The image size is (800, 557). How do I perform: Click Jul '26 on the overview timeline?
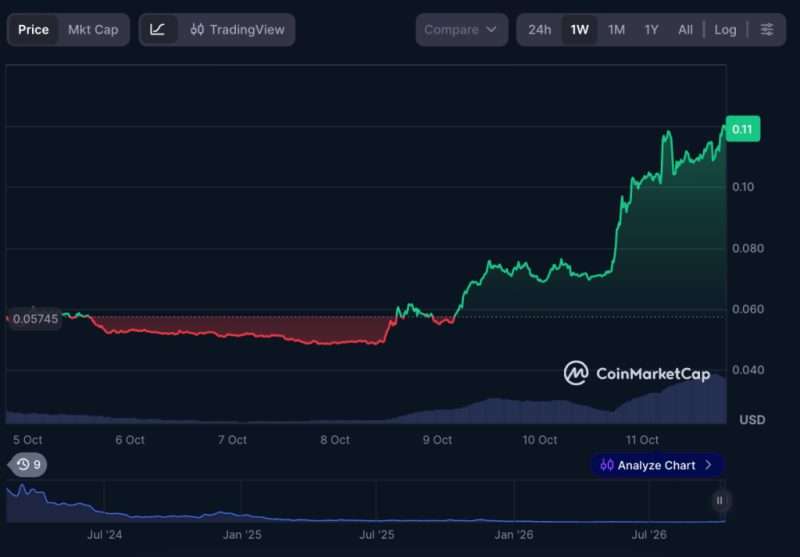[x=649, y=535]
